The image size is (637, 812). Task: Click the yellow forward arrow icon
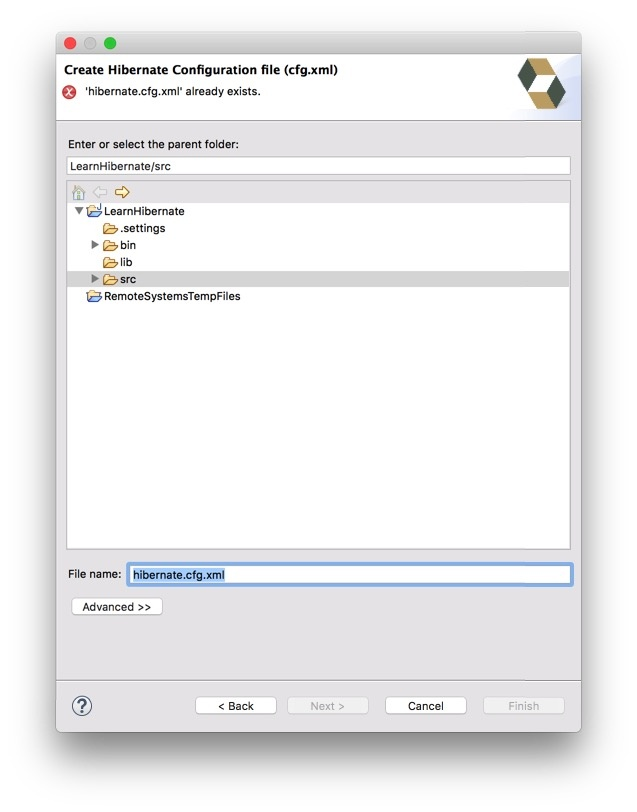[x=122, y=193]
